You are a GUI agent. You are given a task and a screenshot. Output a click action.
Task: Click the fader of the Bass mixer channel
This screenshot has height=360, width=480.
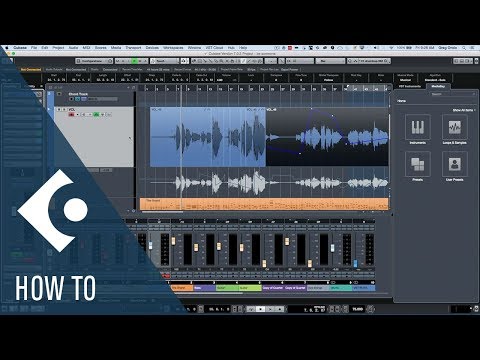[196, 248]
